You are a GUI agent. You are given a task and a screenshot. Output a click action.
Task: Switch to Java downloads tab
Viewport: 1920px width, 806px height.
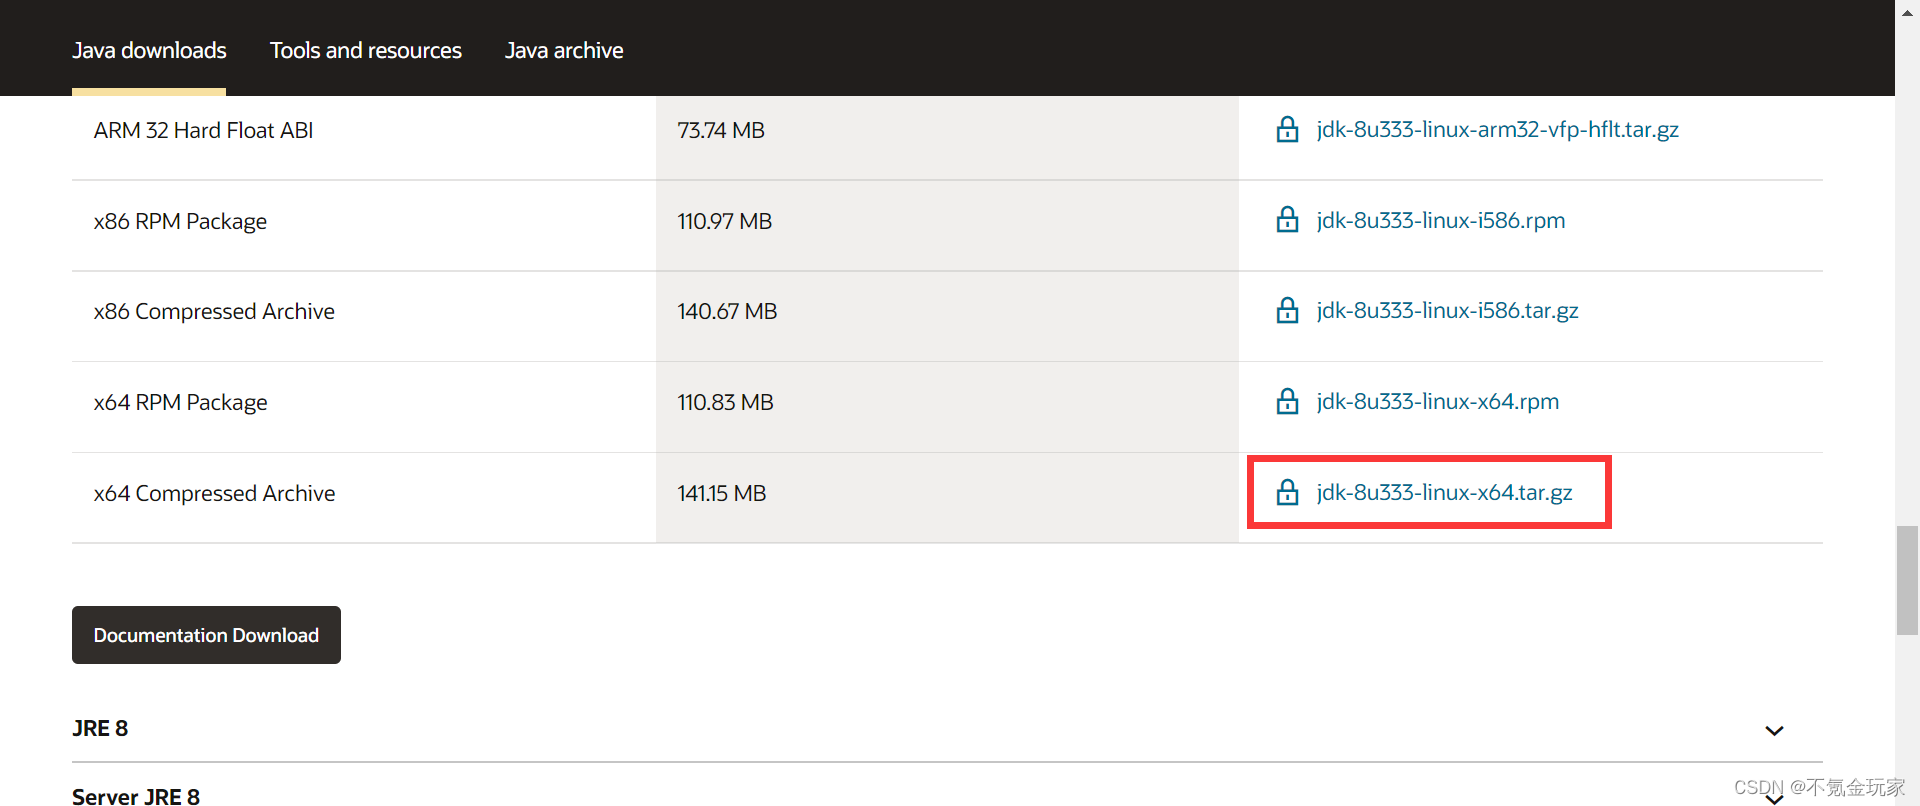(149, 50)
